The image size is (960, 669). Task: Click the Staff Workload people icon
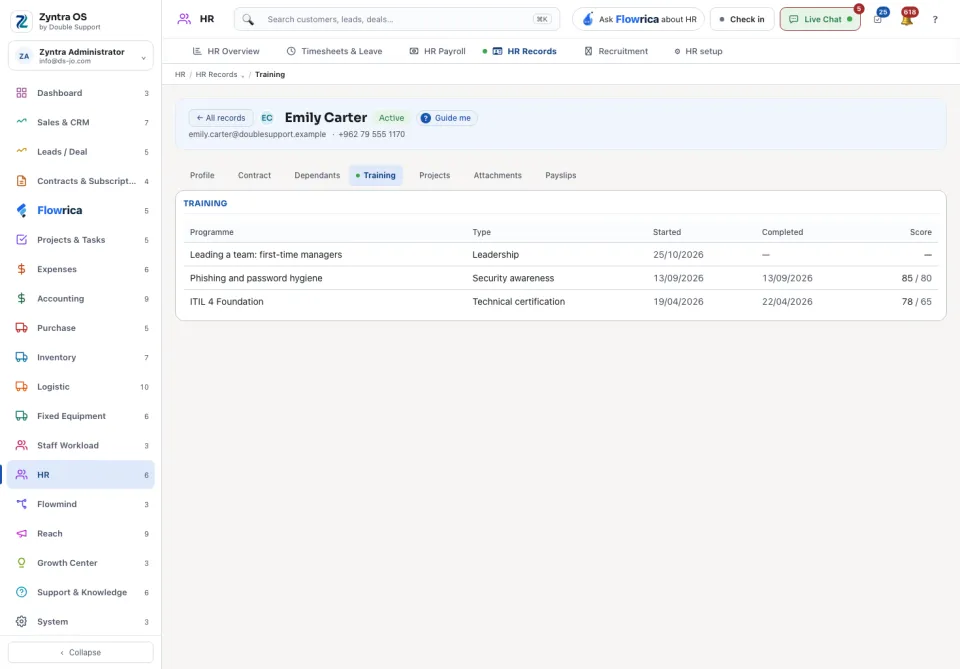[x=21, y=446]
